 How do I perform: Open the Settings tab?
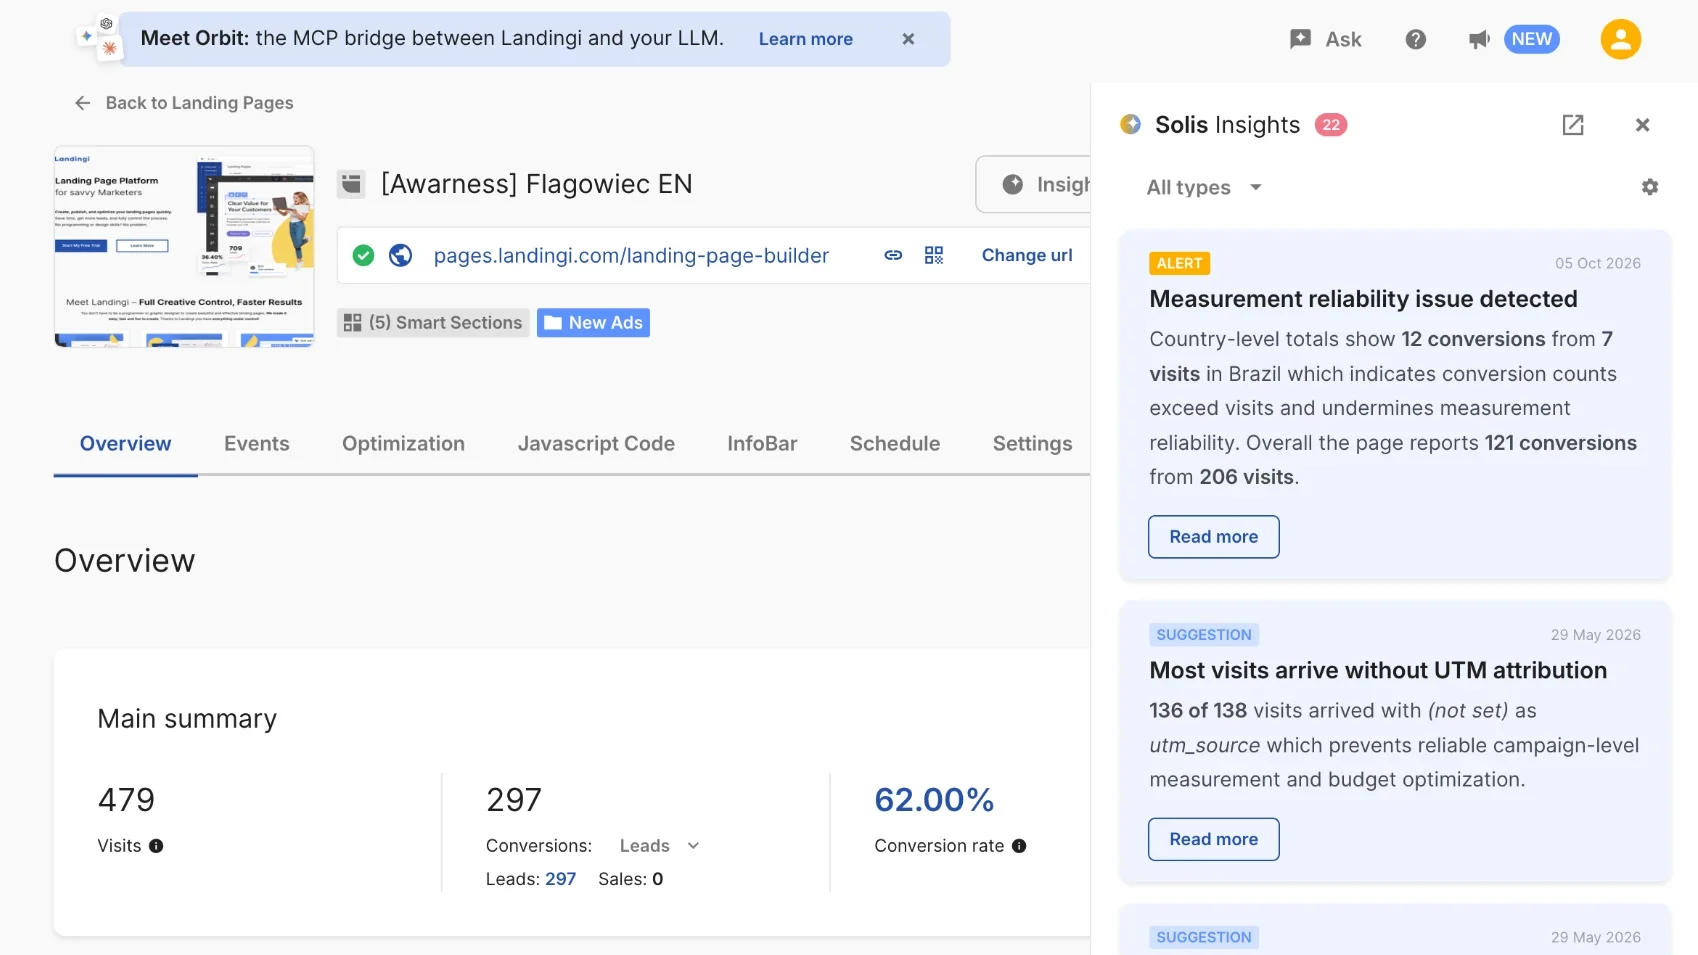pyautogui.click(x=1032, y=444)
